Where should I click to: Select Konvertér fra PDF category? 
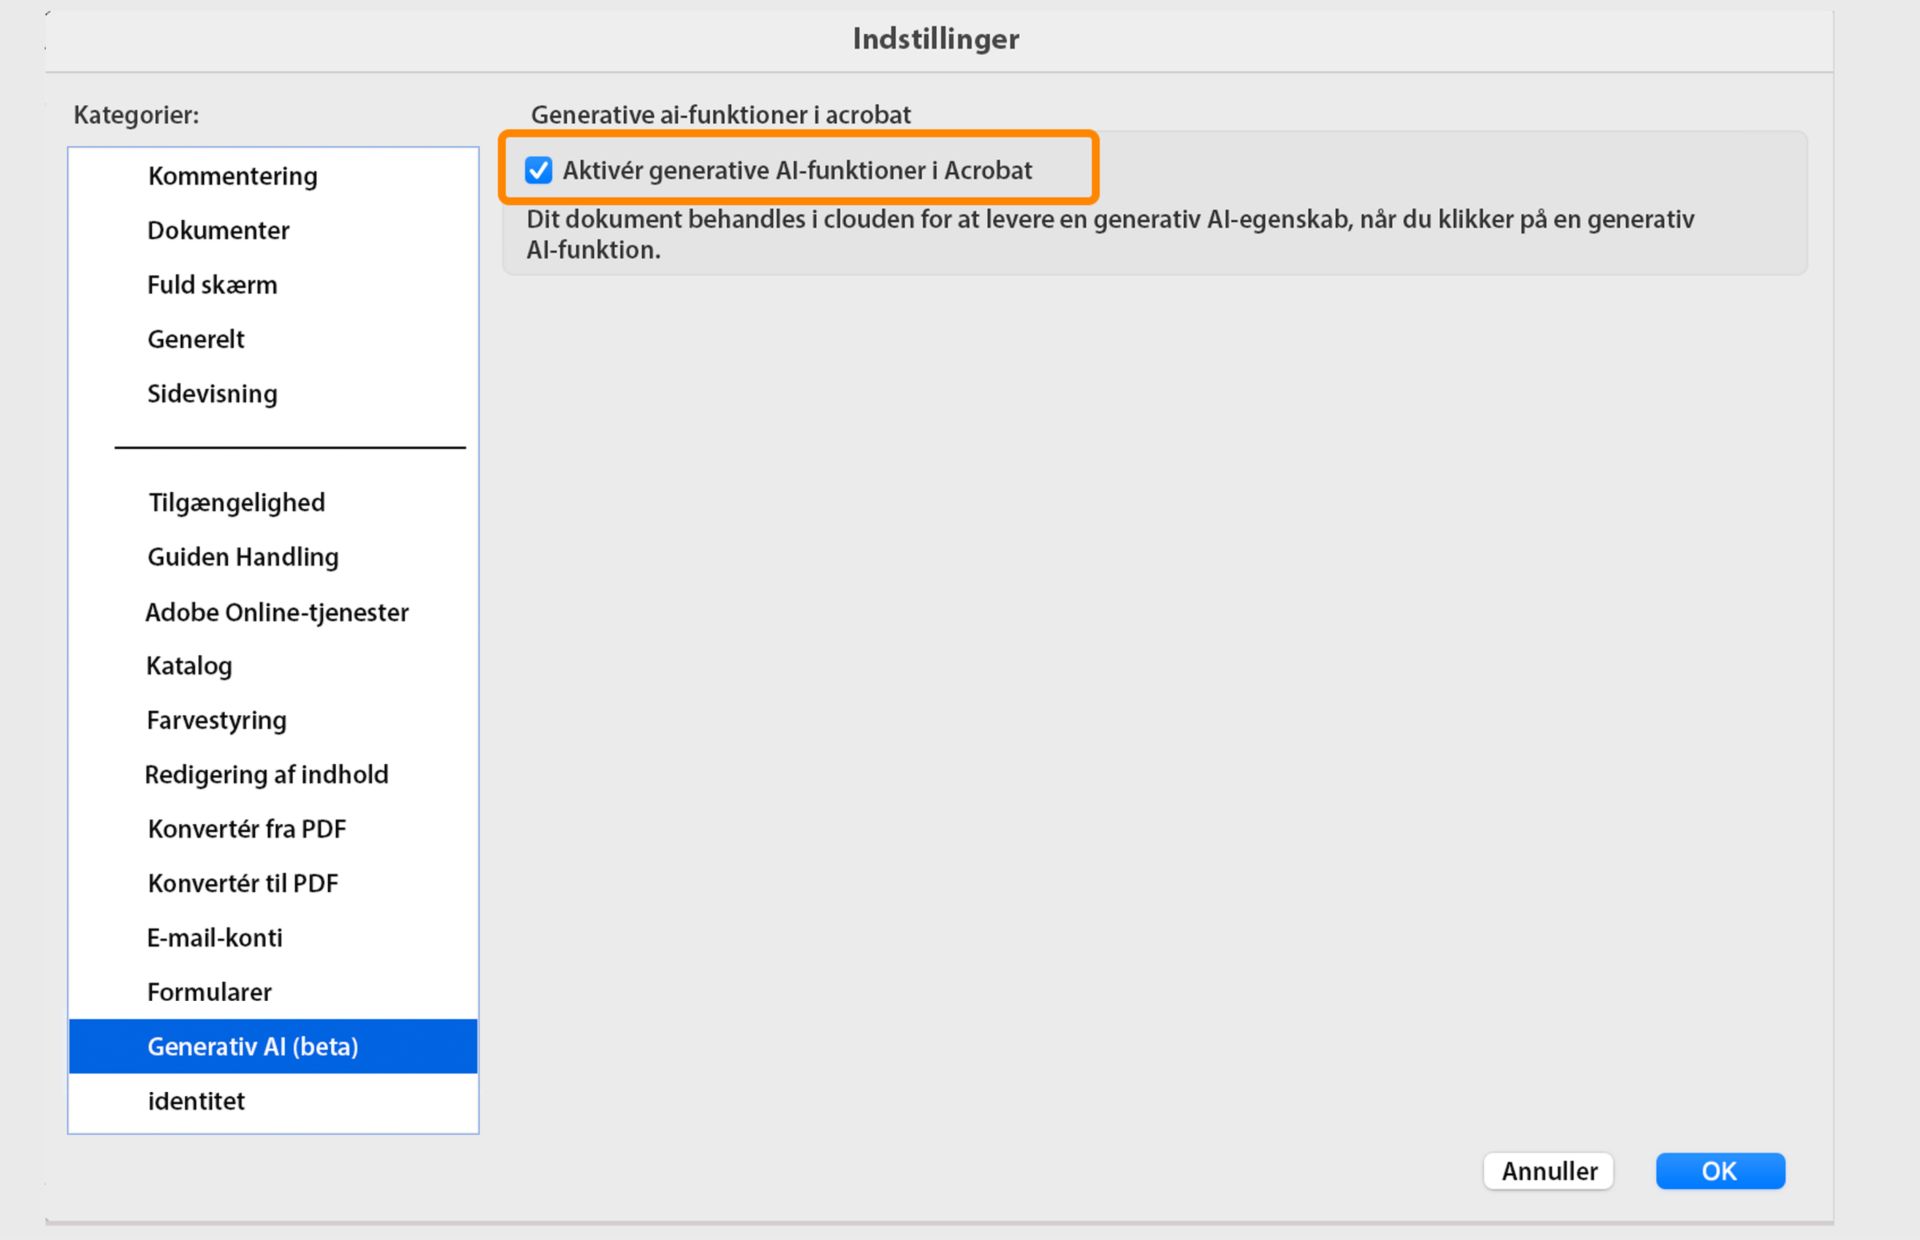pyautogui.click(x=246, y=829)
